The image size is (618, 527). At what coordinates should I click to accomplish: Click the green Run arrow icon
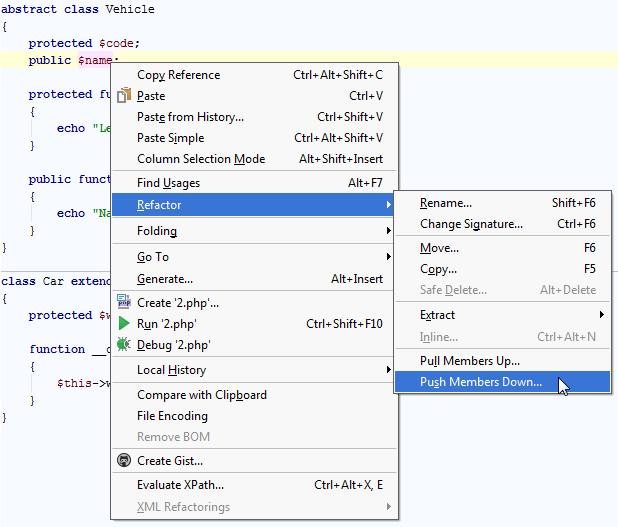click(124, 323)
